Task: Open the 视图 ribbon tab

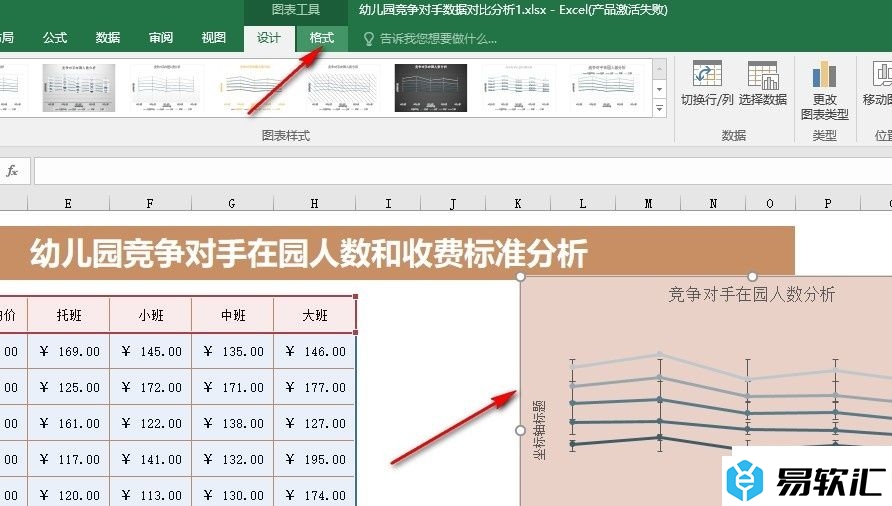Action: (214, 38)
